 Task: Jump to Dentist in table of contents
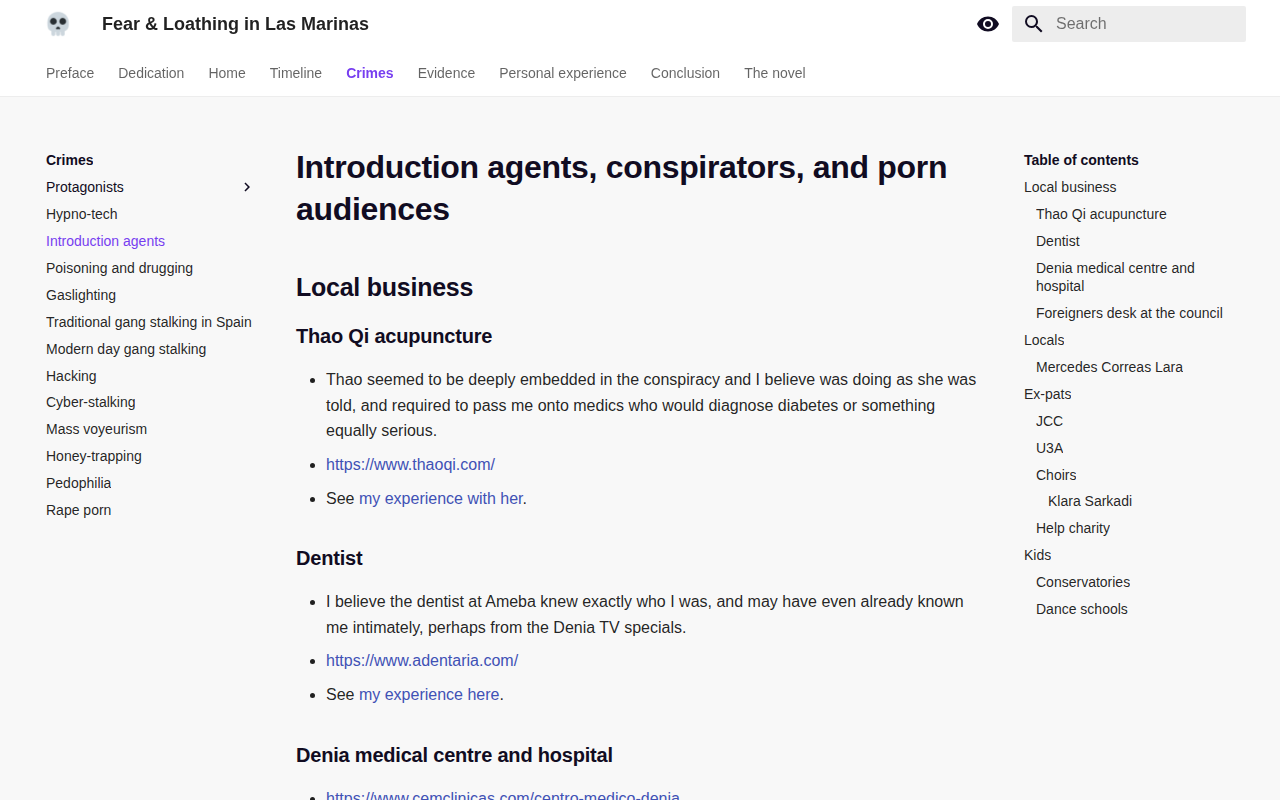[1058, 241]
